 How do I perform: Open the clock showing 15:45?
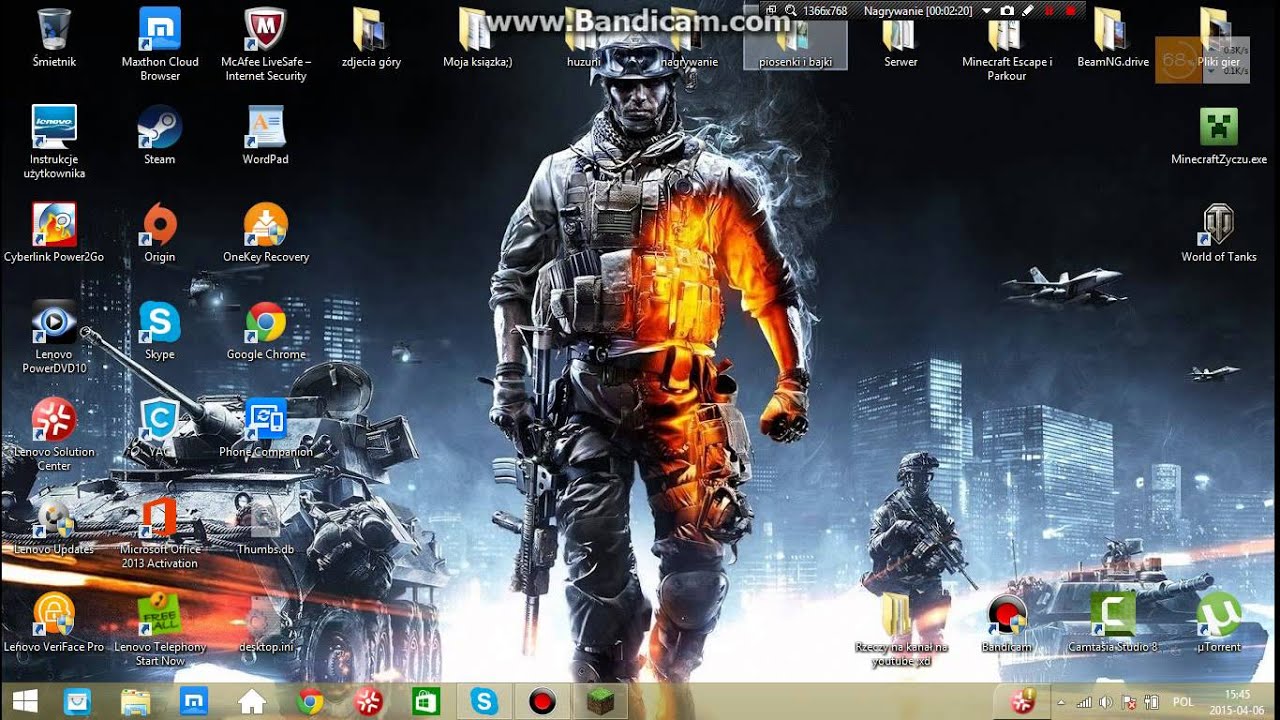click(1237, 701)
